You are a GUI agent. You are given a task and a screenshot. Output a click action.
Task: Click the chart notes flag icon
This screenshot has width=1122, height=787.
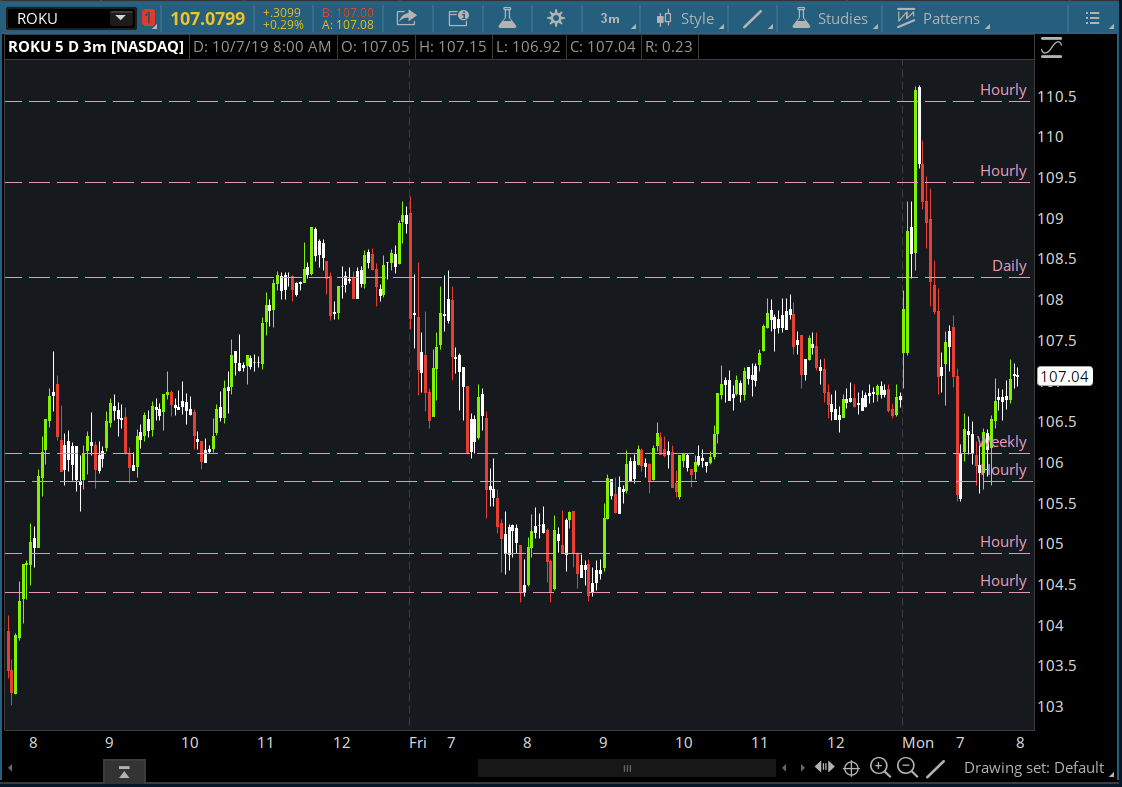457,17
